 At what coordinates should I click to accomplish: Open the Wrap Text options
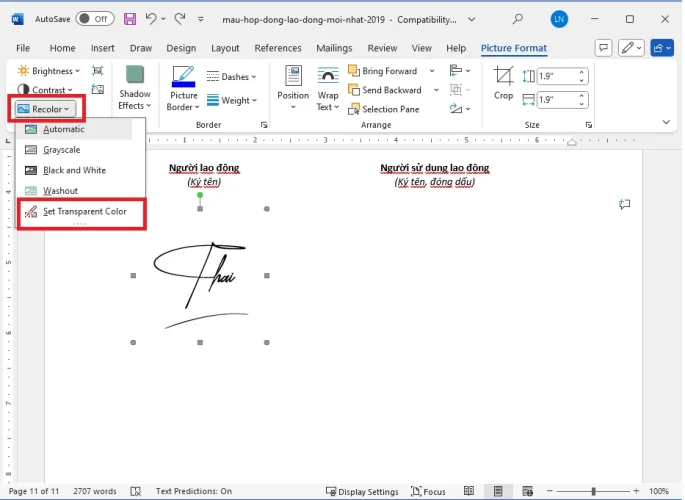pos(326,88)
